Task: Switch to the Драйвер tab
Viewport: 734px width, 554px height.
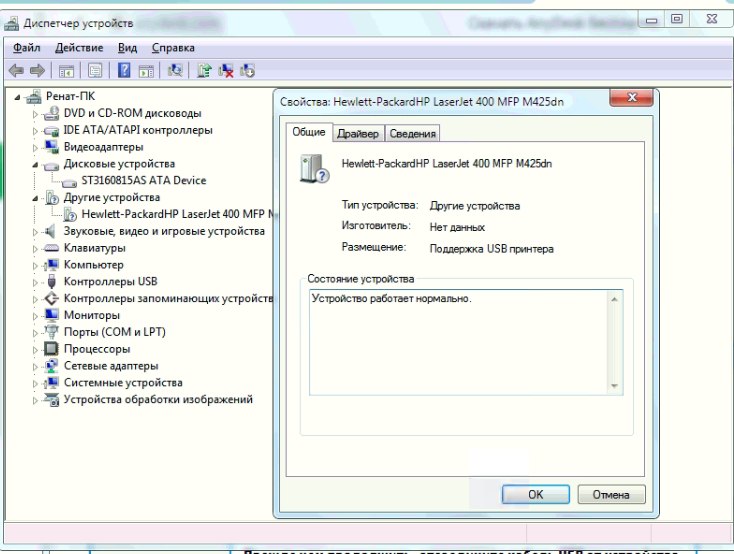Action: (358, 133)
